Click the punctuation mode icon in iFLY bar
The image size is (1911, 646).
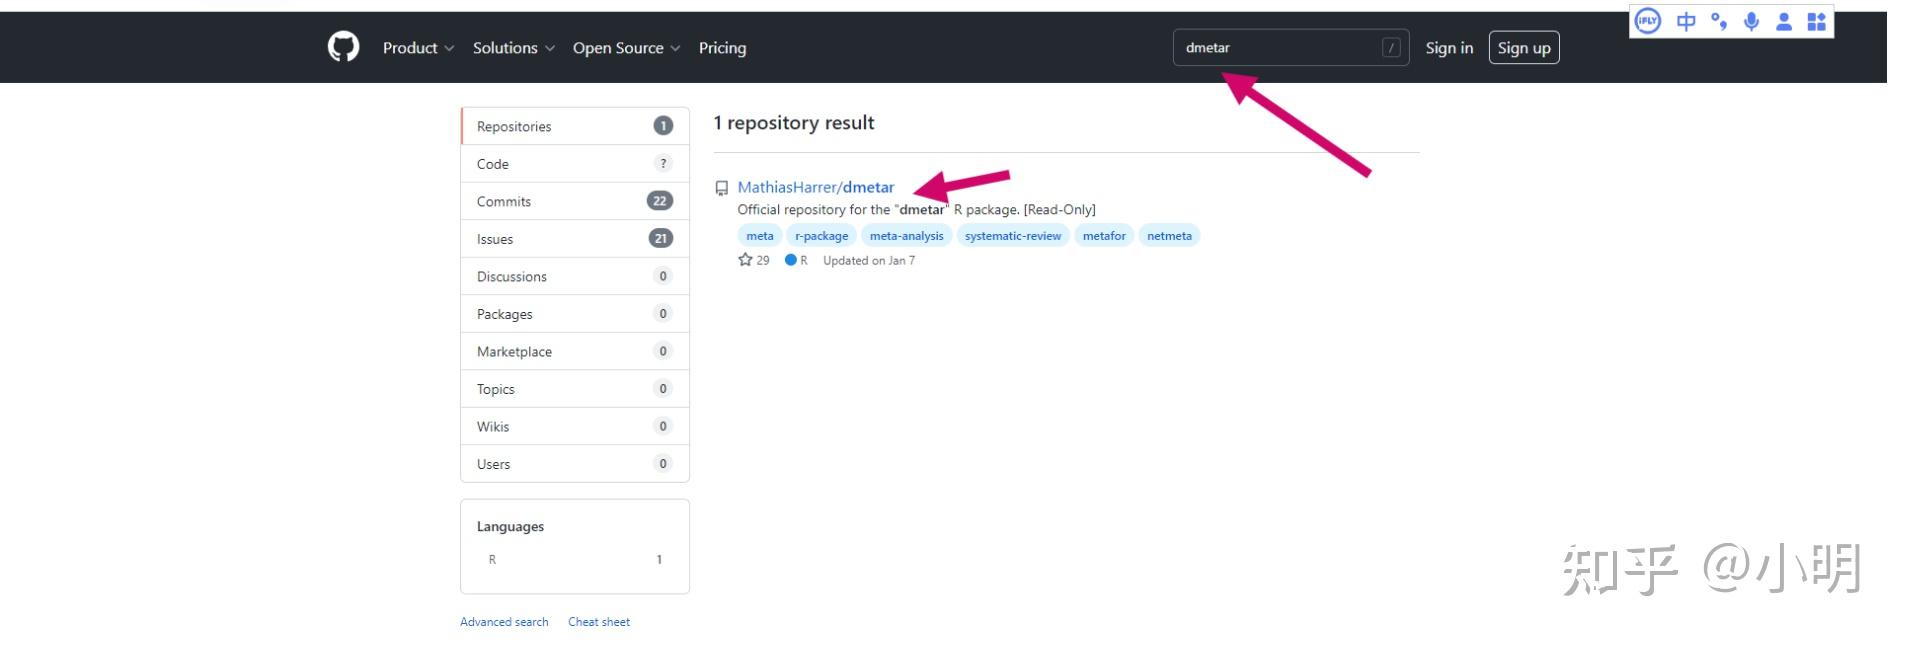(1719, 21)
